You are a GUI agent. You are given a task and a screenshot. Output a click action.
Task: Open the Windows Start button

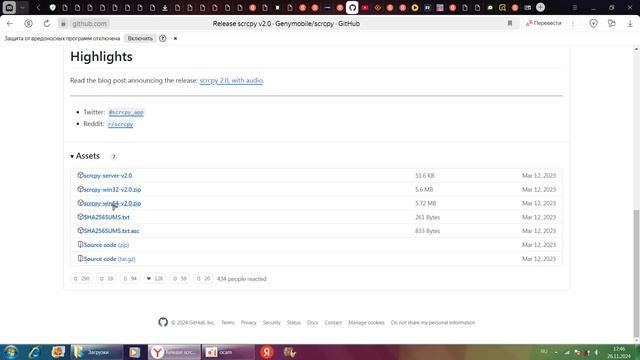[11, 352]
